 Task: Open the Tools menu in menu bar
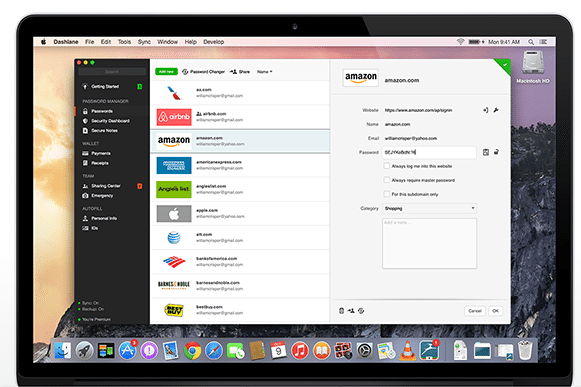[x=124, y=42]
